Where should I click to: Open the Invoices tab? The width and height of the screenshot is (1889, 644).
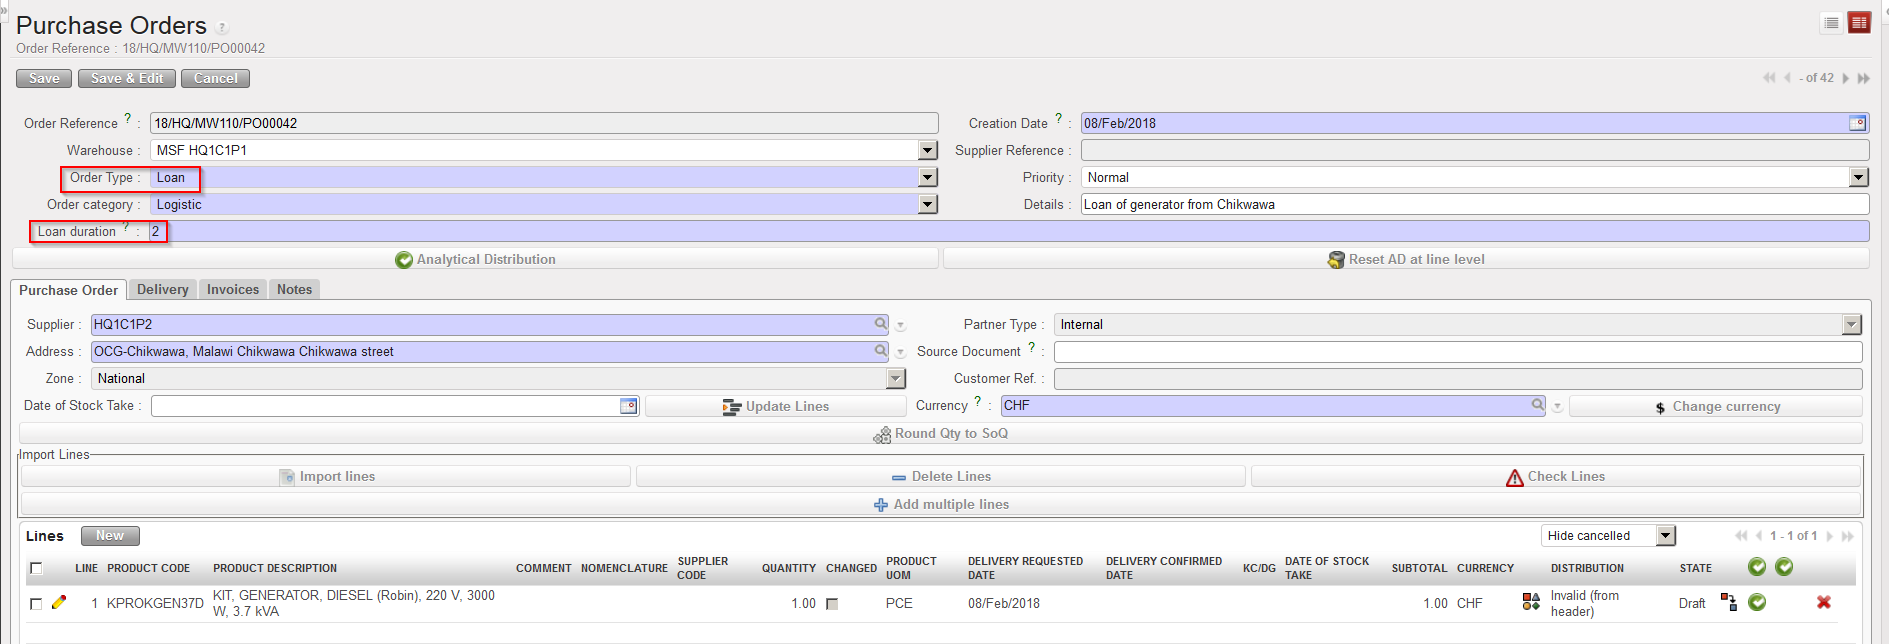(232, 289)
